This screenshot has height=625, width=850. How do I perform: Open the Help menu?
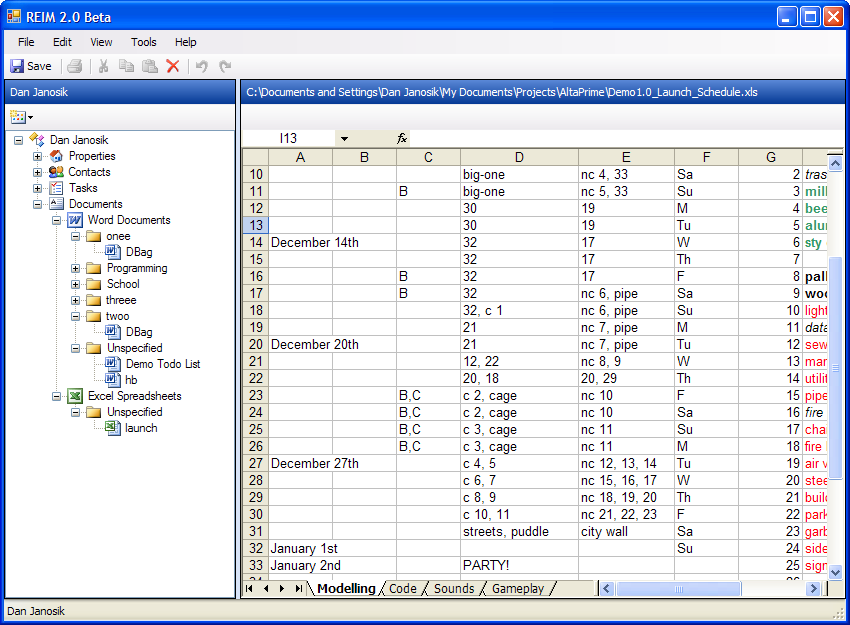click(x=185, y=42)
